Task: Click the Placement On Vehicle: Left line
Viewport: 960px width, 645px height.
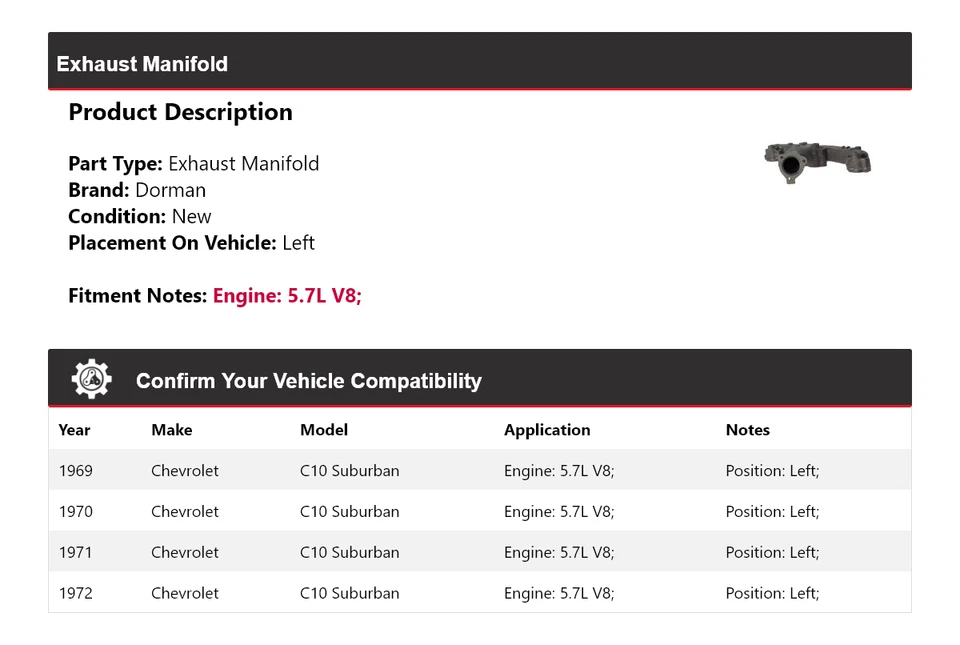Action: click(x=191, y=243)
